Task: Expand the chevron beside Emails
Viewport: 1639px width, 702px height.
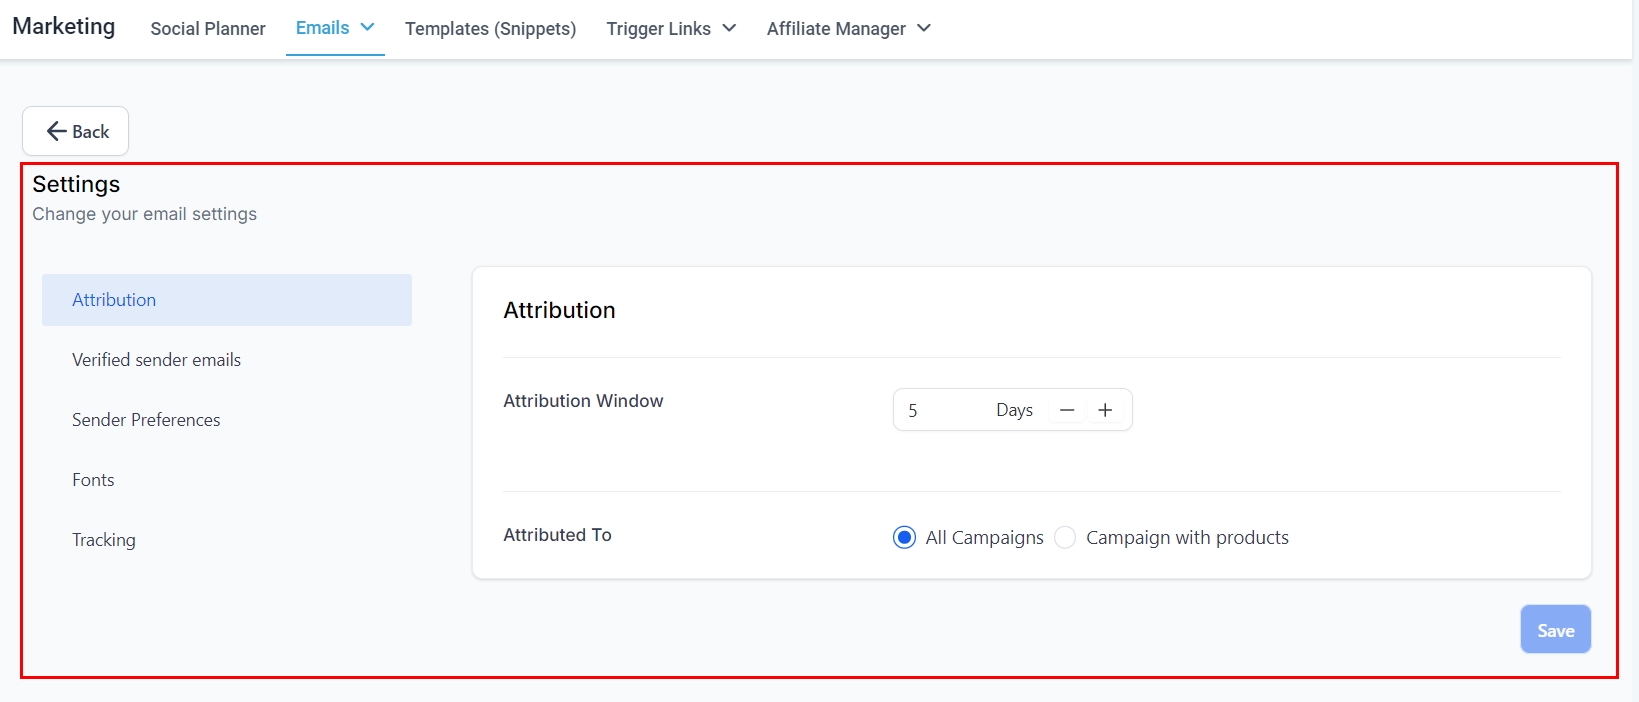Action: pyautogui.click(x=367, y=28)
